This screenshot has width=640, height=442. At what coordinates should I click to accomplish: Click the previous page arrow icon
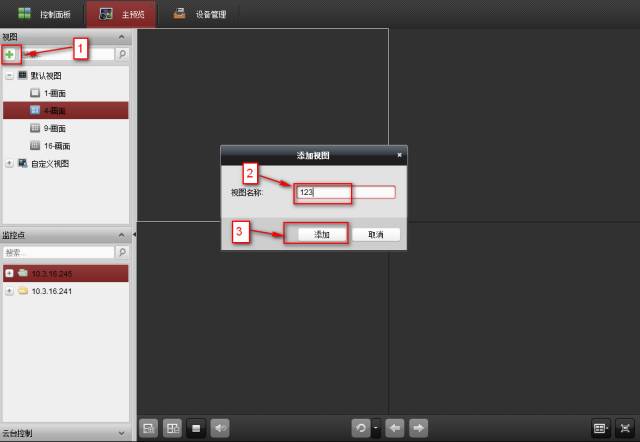click(395, 428)
